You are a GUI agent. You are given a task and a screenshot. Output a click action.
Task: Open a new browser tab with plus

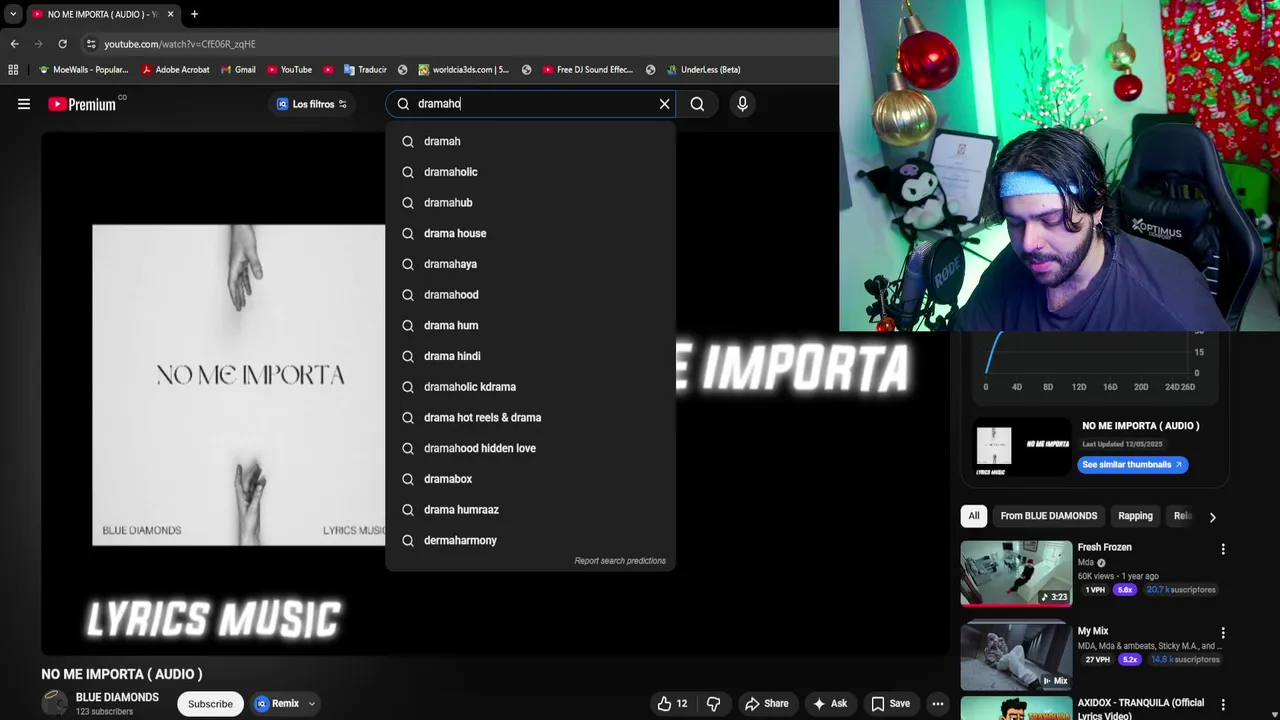click(x=194, y=14)
